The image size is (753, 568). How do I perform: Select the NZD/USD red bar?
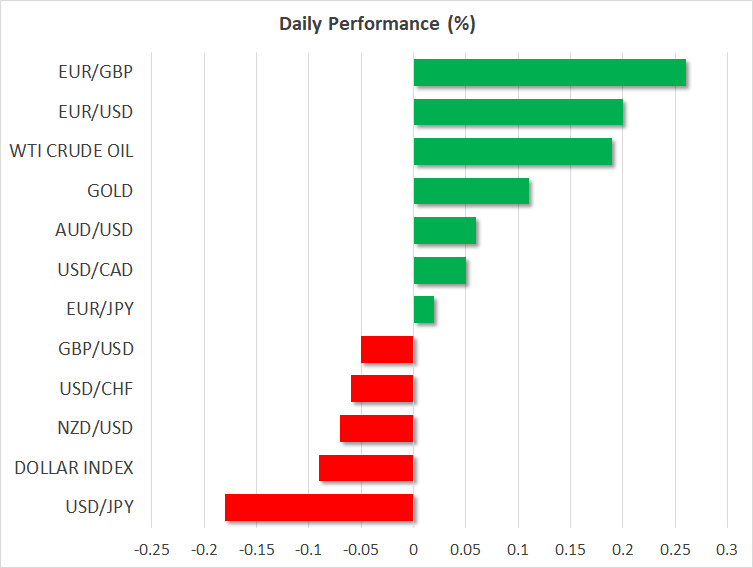point(377,428)
